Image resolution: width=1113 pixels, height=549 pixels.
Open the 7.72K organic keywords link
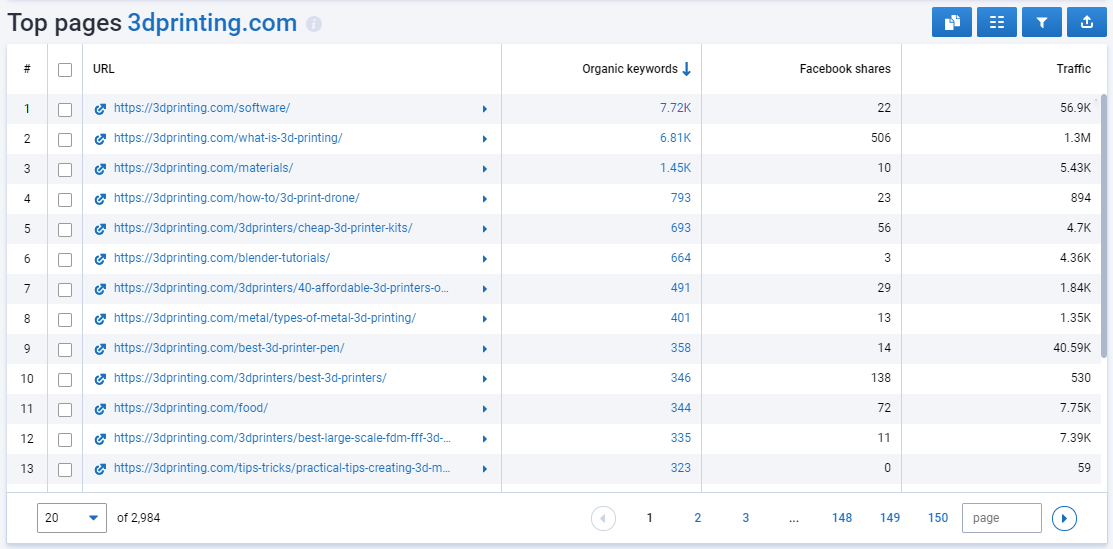[x=675, y=108]
